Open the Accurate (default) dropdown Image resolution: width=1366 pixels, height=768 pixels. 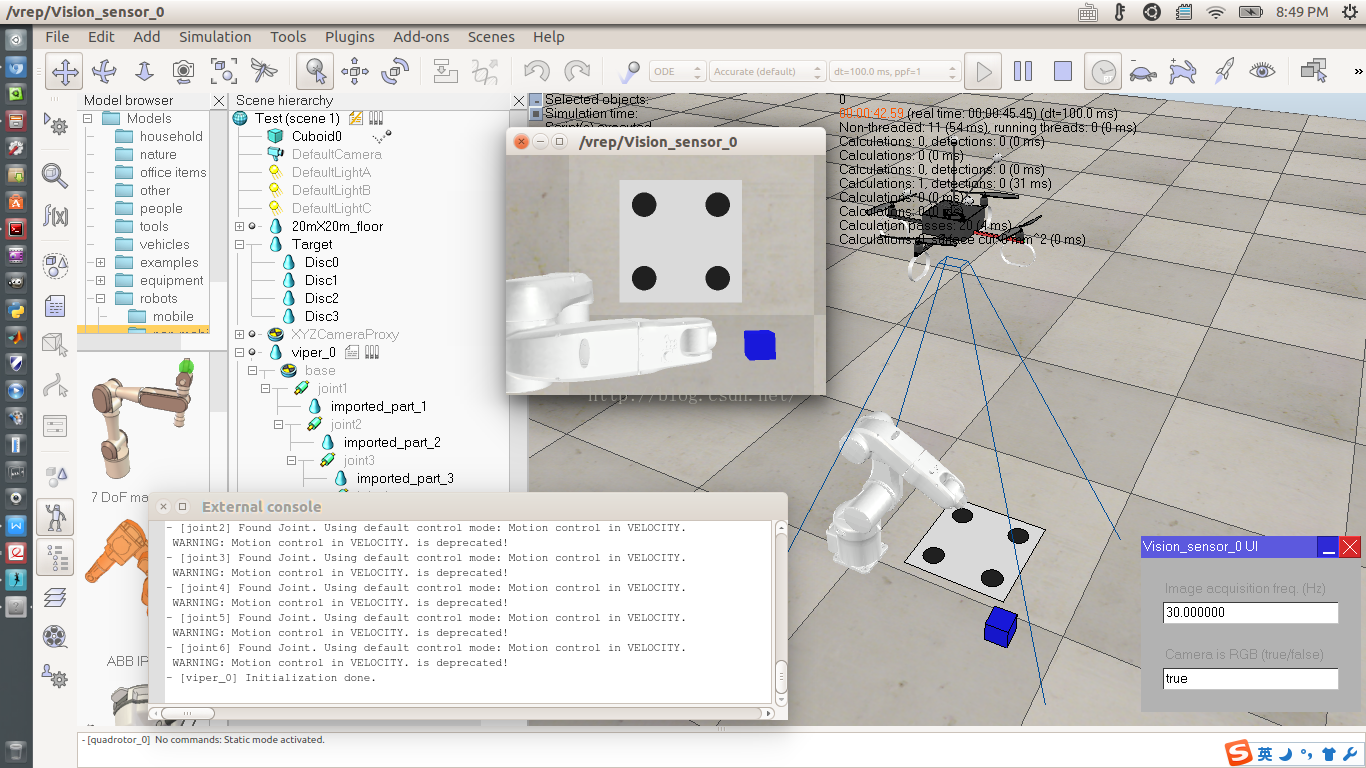point(768,72)
